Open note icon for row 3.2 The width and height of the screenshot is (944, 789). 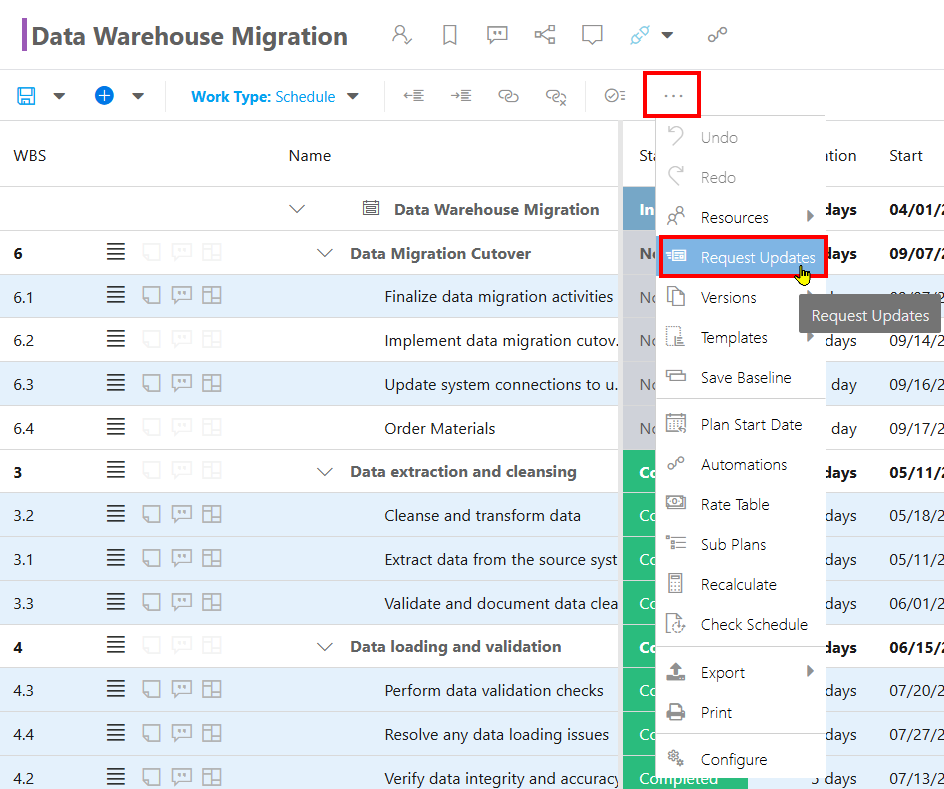point(151,514)
